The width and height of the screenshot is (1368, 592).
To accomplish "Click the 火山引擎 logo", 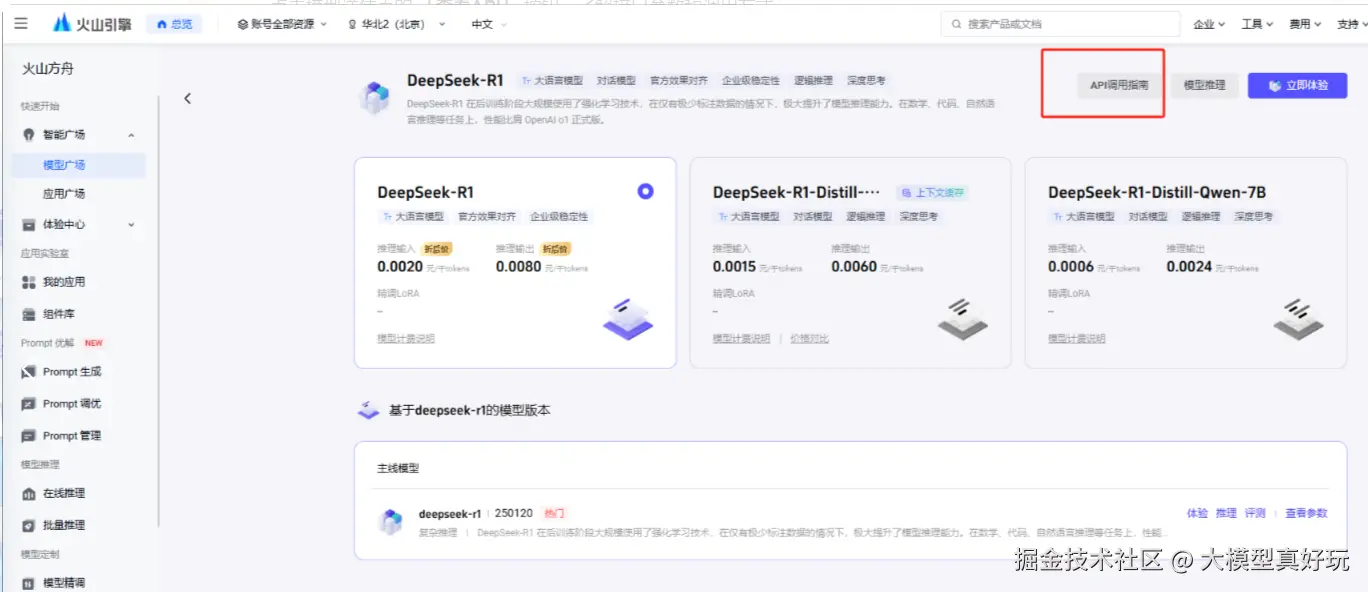I will (92, 23).
